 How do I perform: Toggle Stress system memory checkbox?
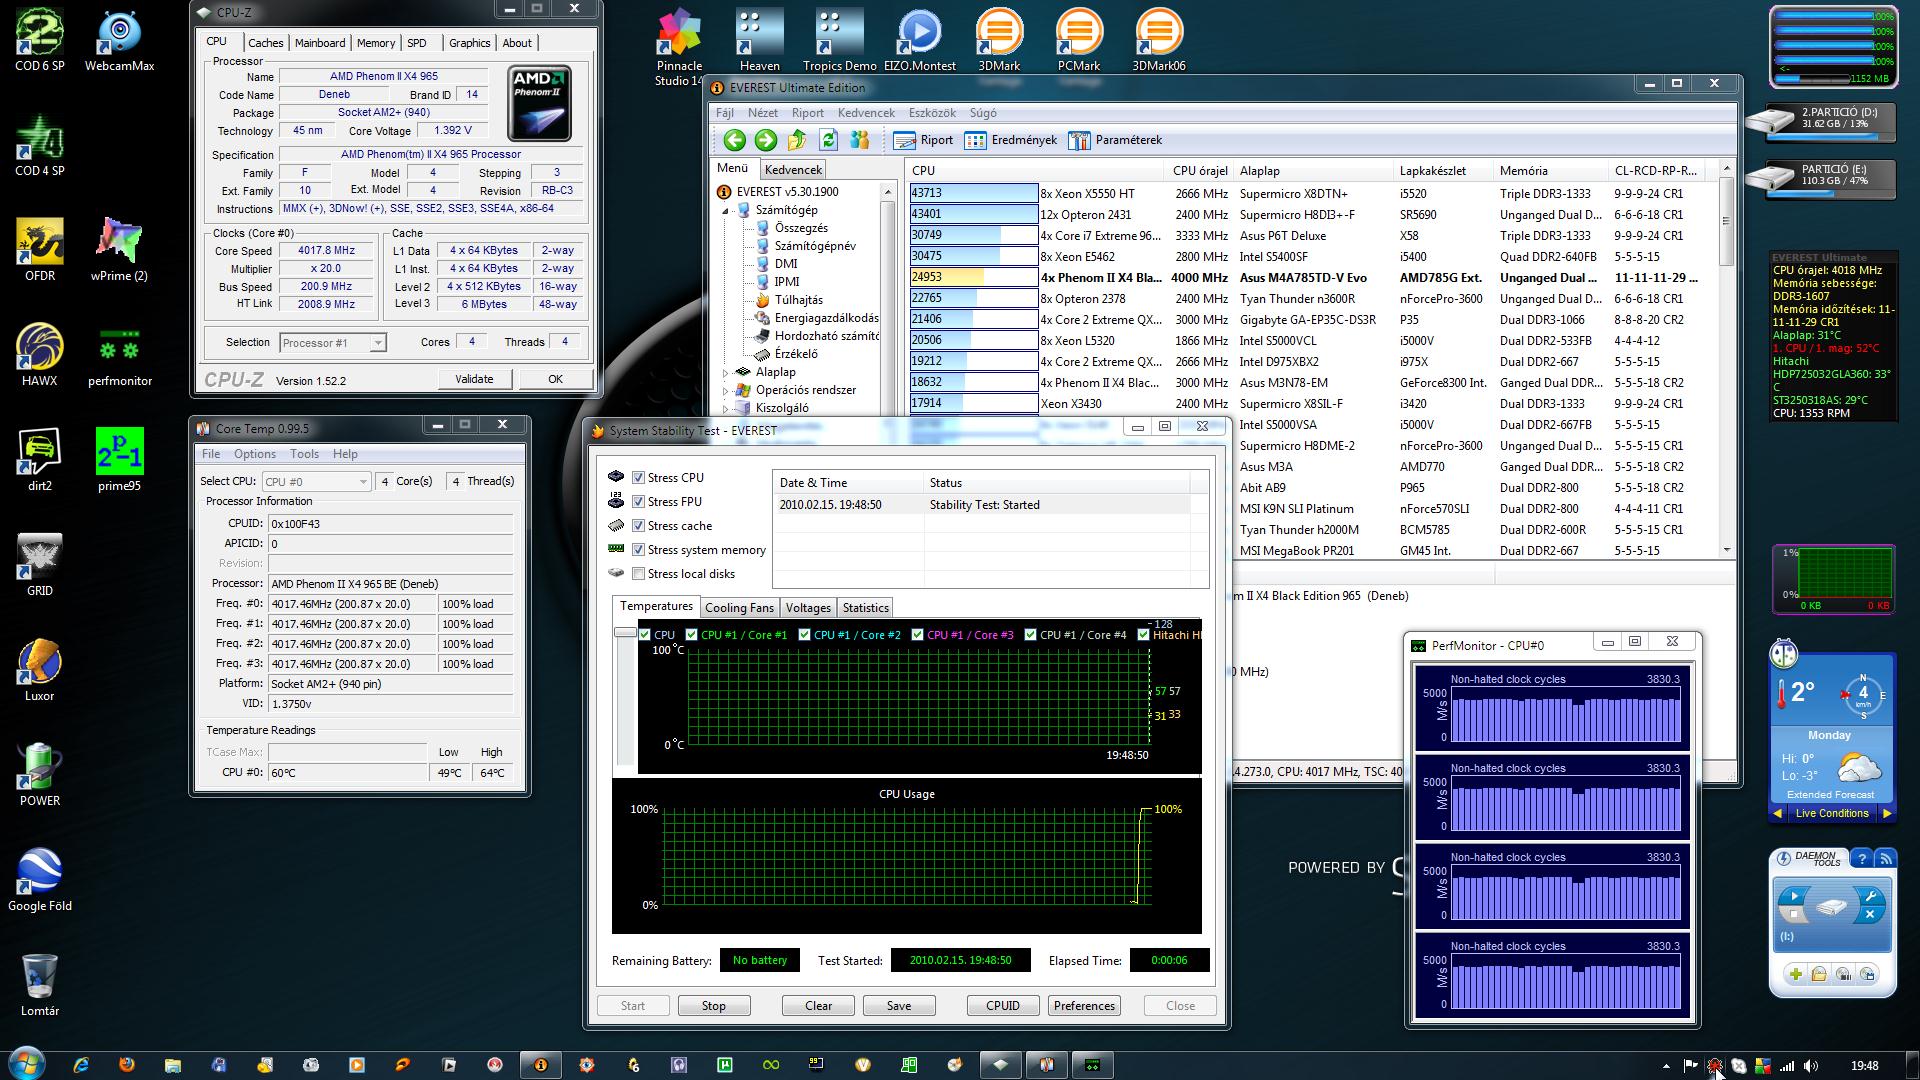638,550
